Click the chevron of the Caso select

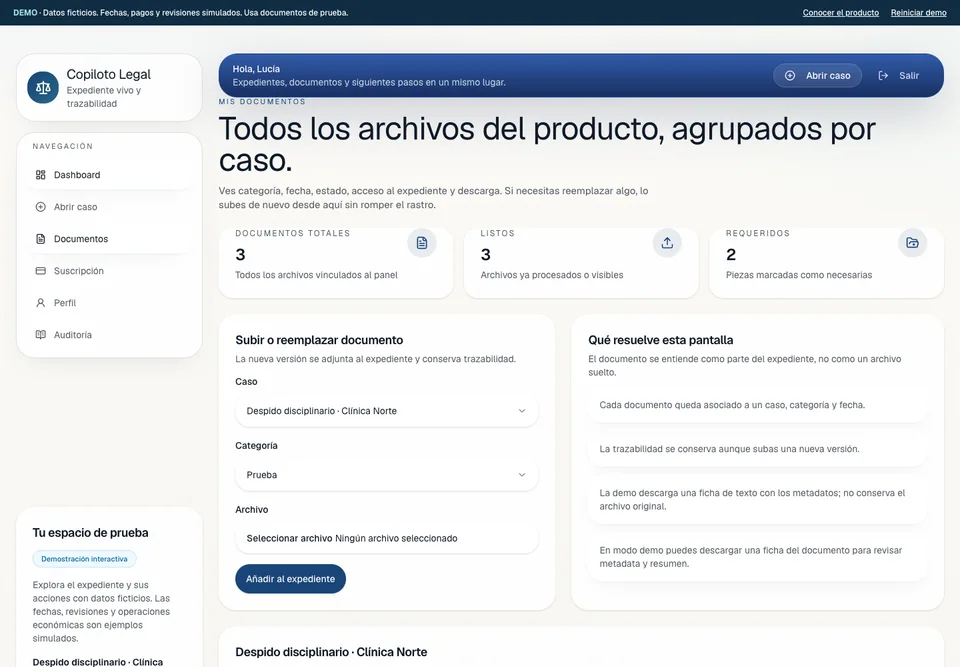pyautogui.click(x=522, y=411)
